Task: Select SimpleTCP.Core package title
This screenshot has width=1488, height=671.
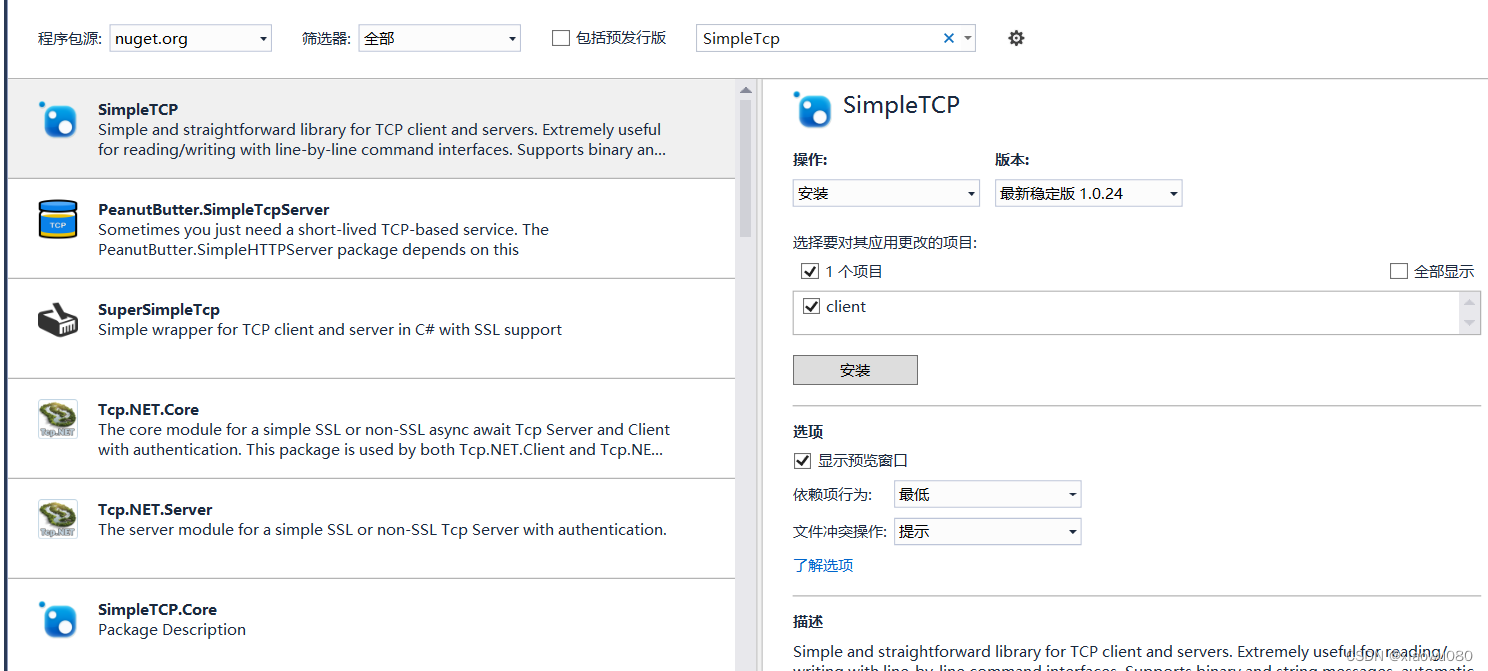Action: coord(157,609)
